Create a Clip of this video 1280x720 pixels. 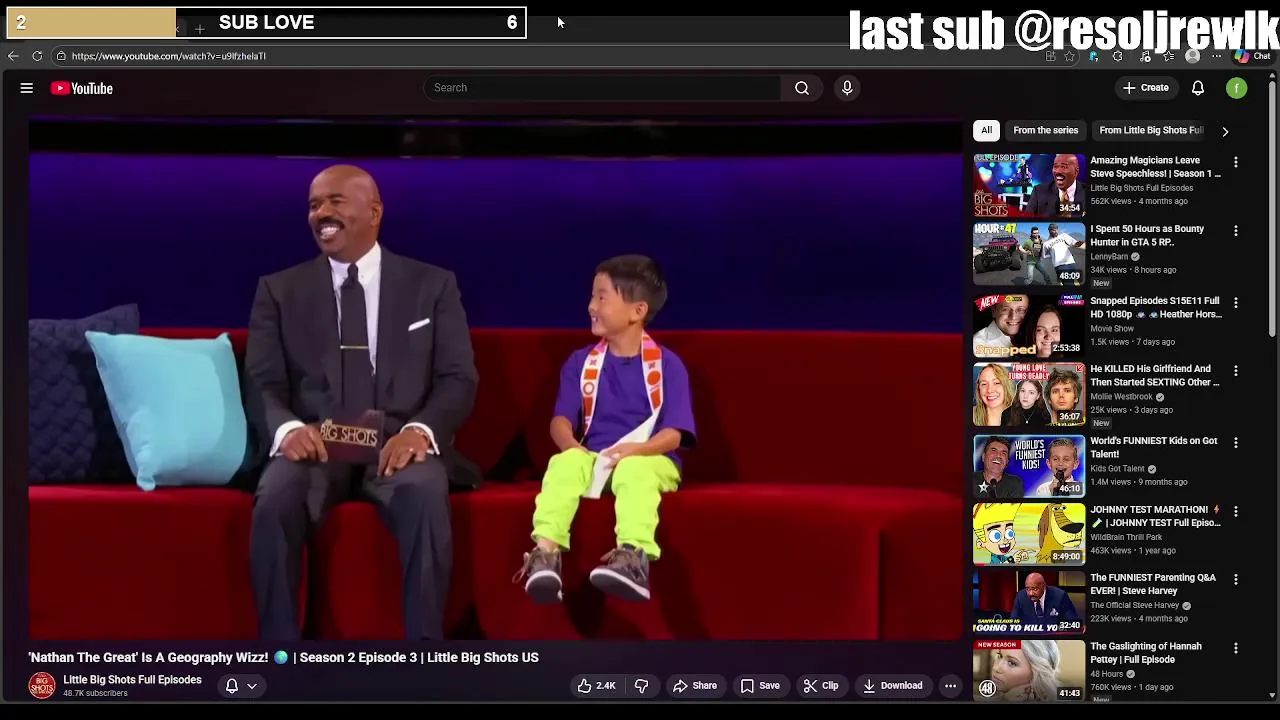point(821,686)
